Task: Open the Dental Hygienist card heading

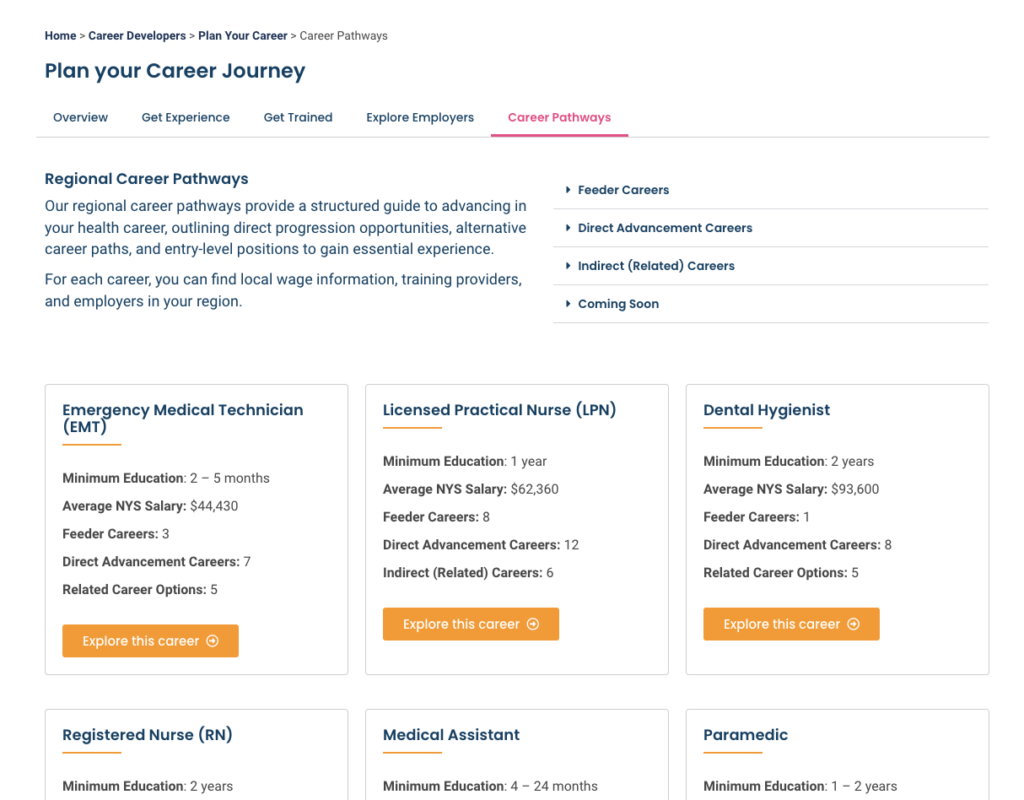Action: click(766, 410)
